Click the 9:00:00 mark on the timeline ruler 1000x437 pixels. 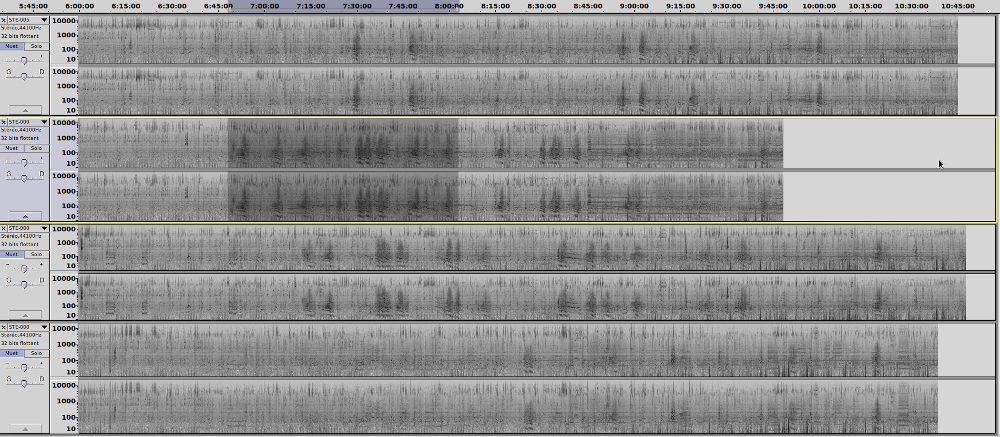tap(634, 6)
